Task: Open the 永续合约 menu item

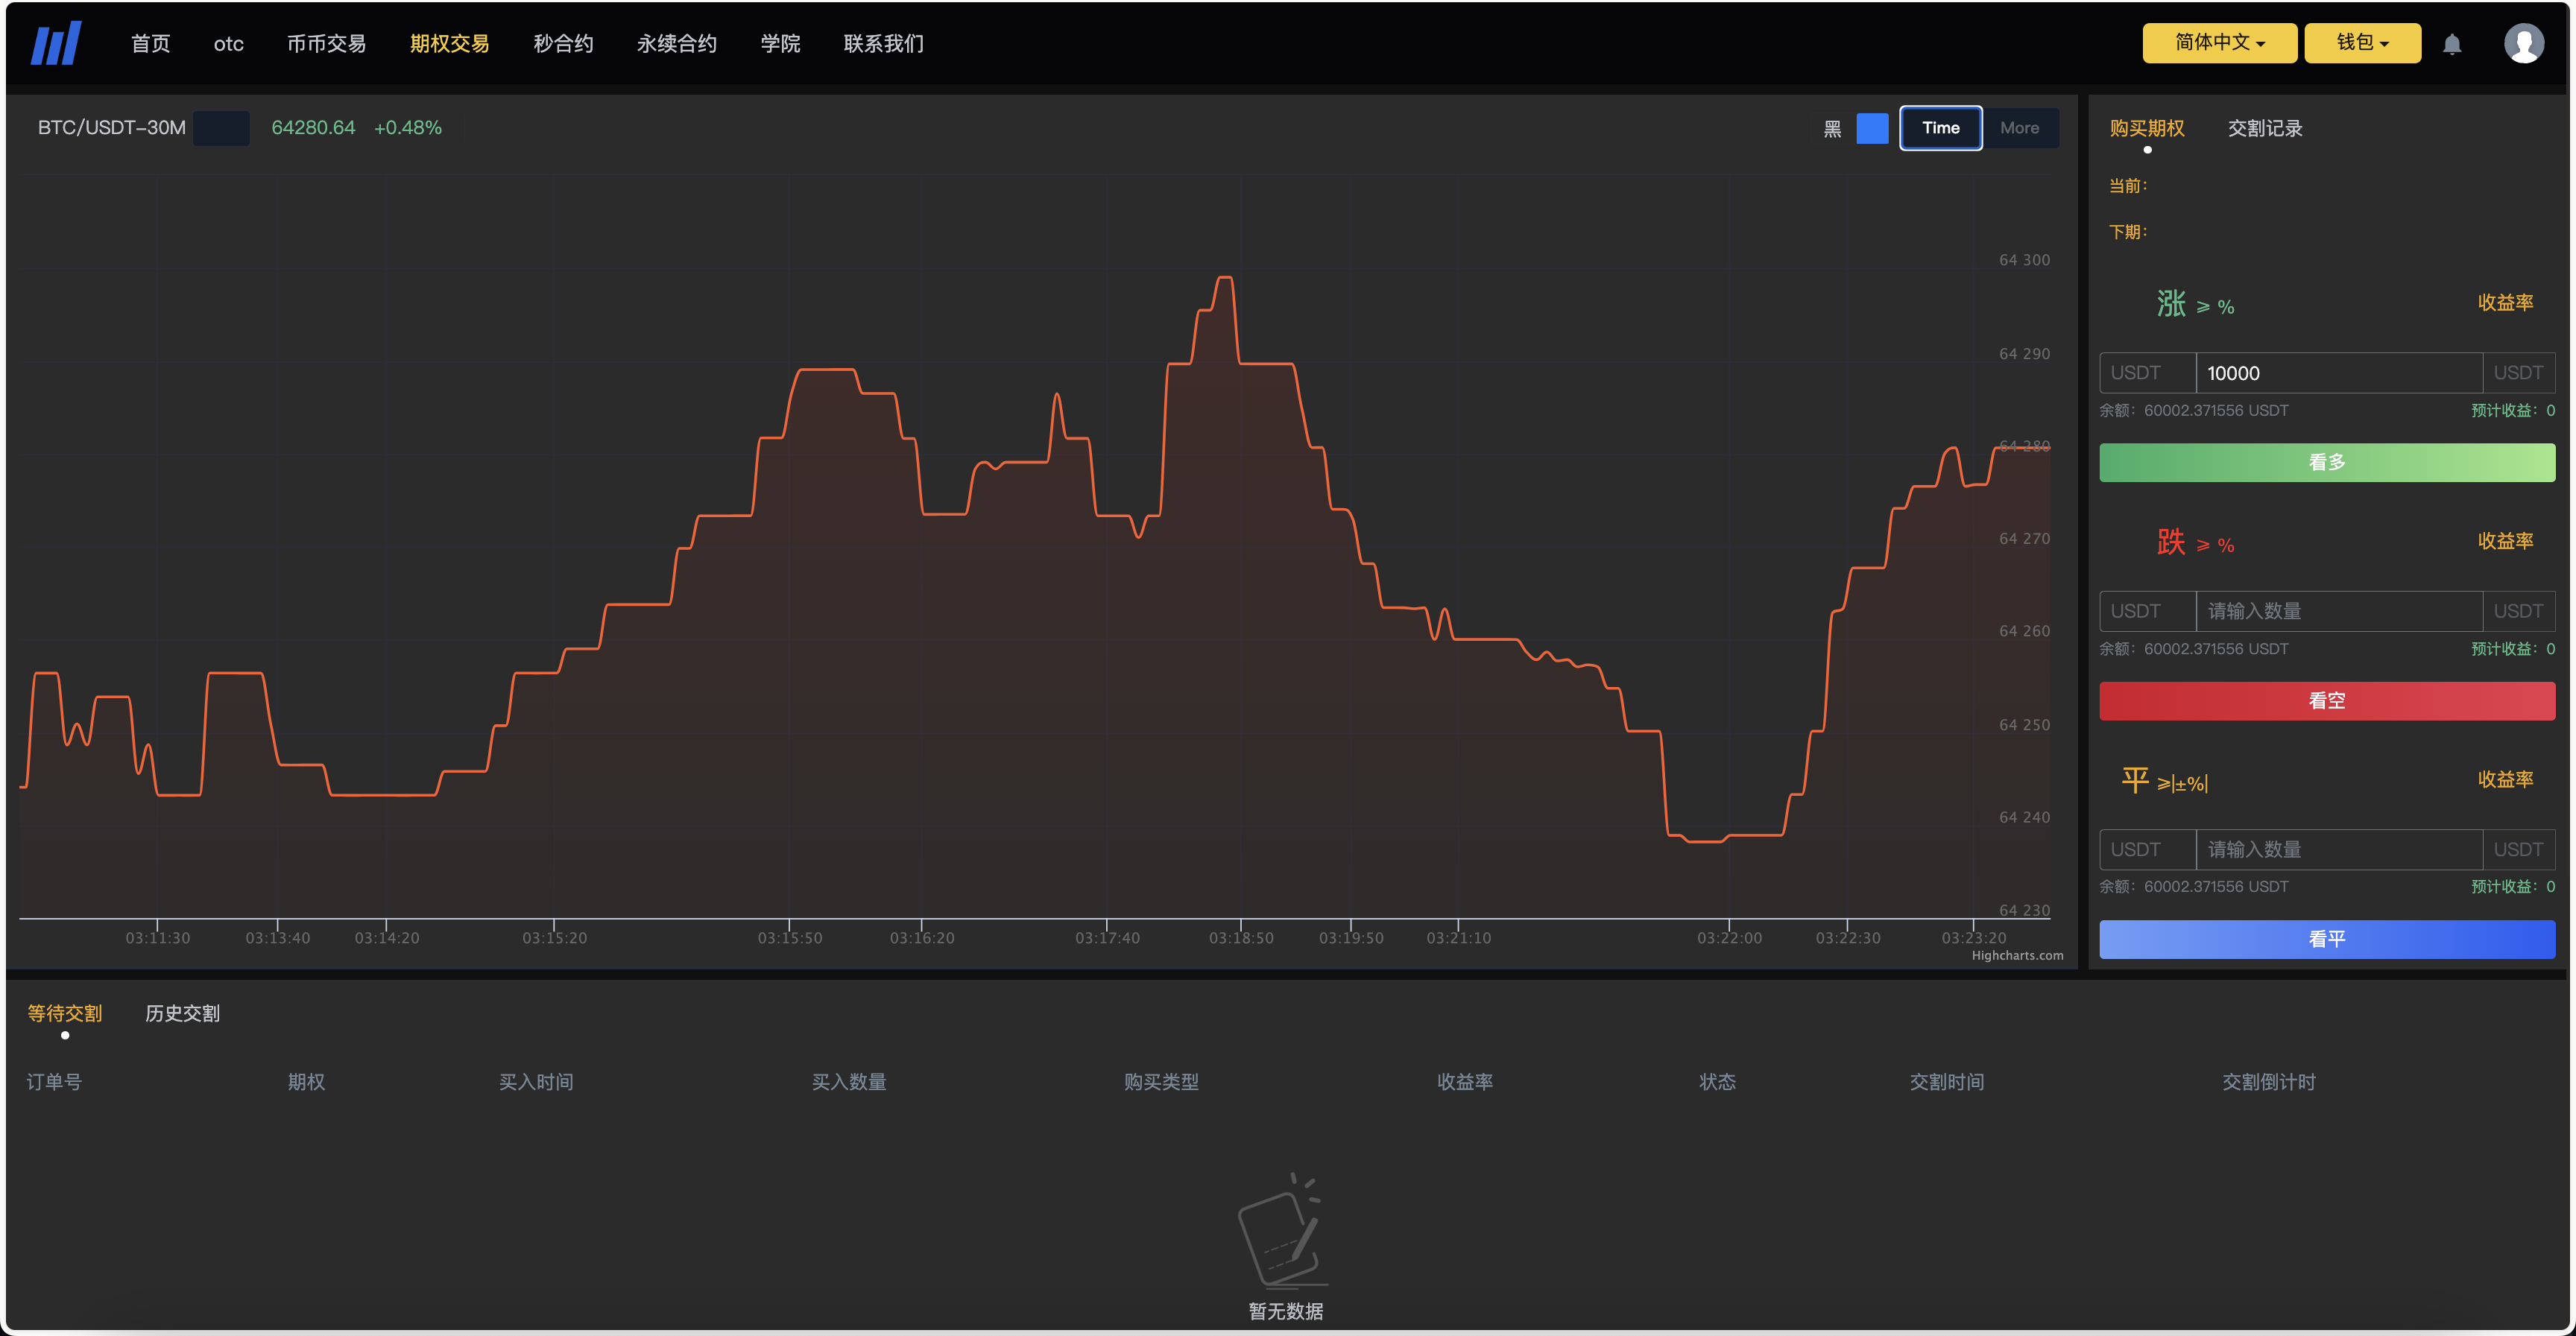Action: point(676,44)
